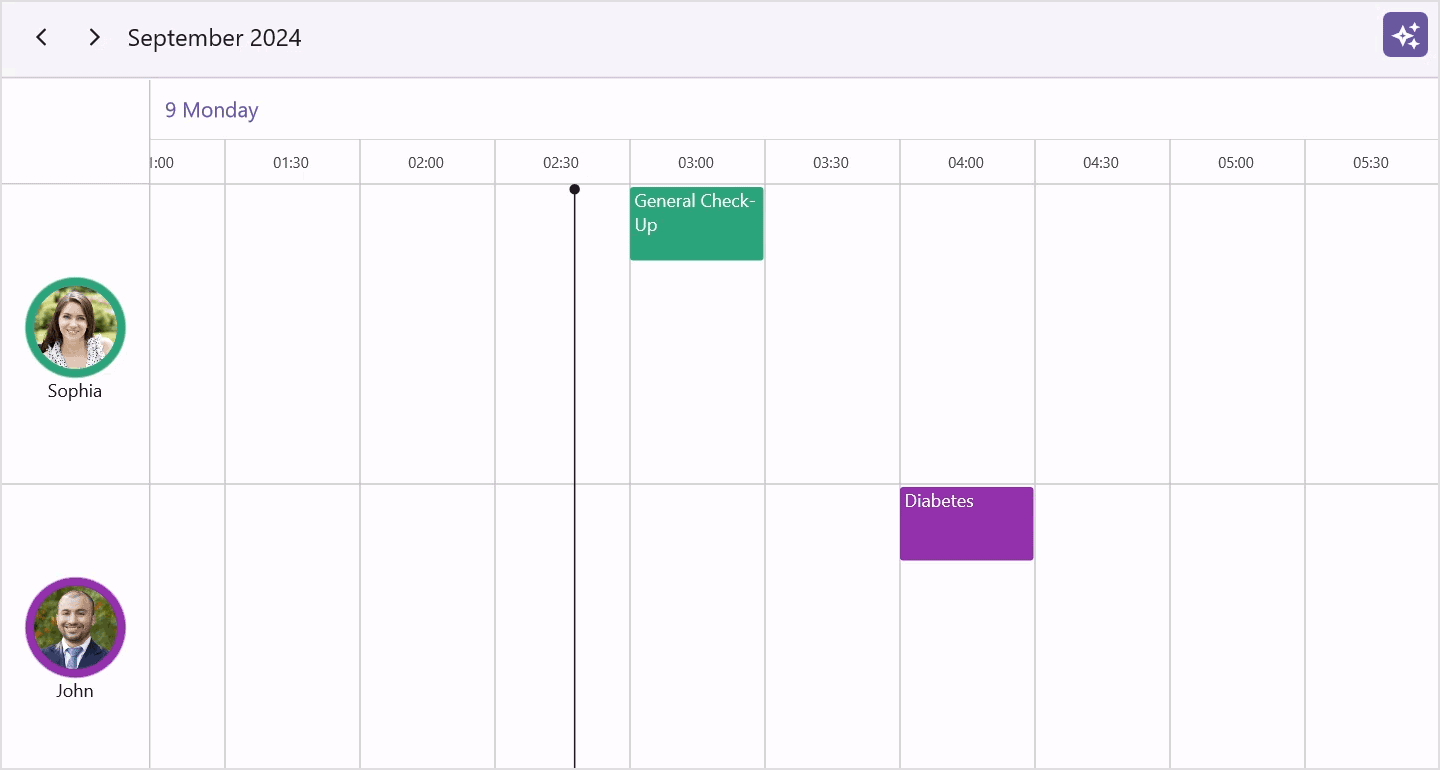The width and height of the screenshot is (1440, 770).
Task: Open the AI assistant sparkle icon
Action: click(1405, 34)
